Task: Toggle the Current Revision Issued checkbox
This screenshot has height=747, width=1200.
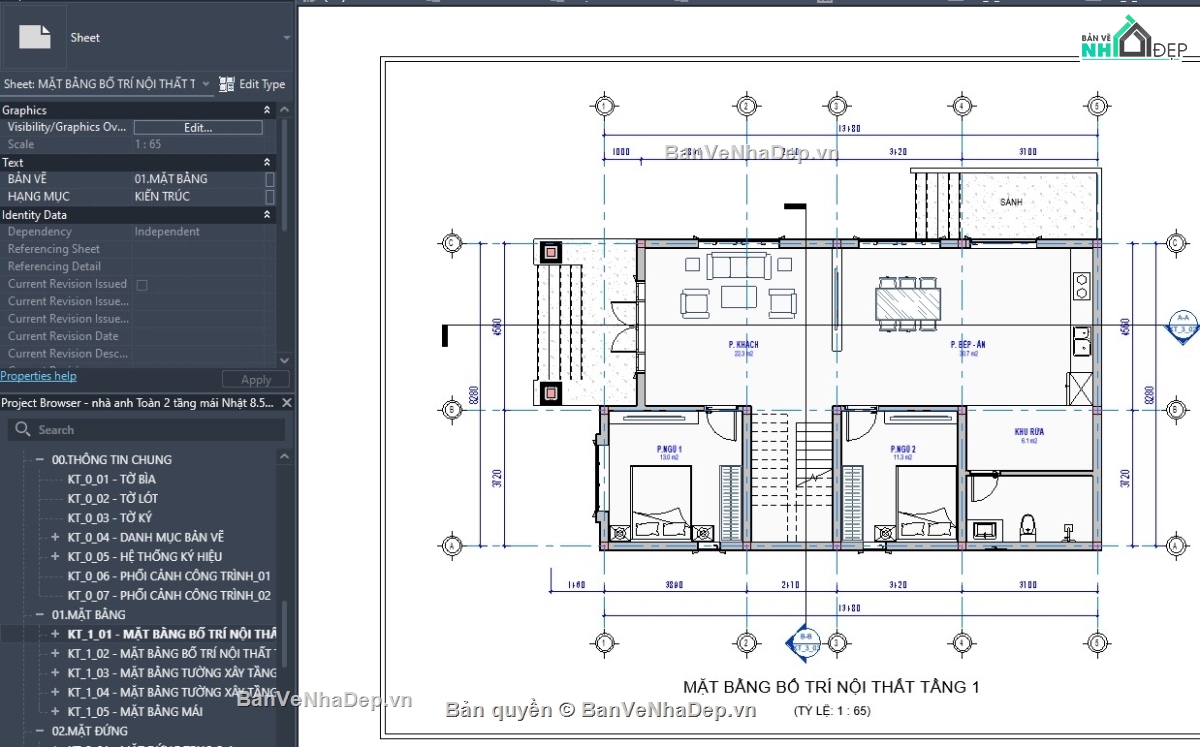Action: pos(141,283)
